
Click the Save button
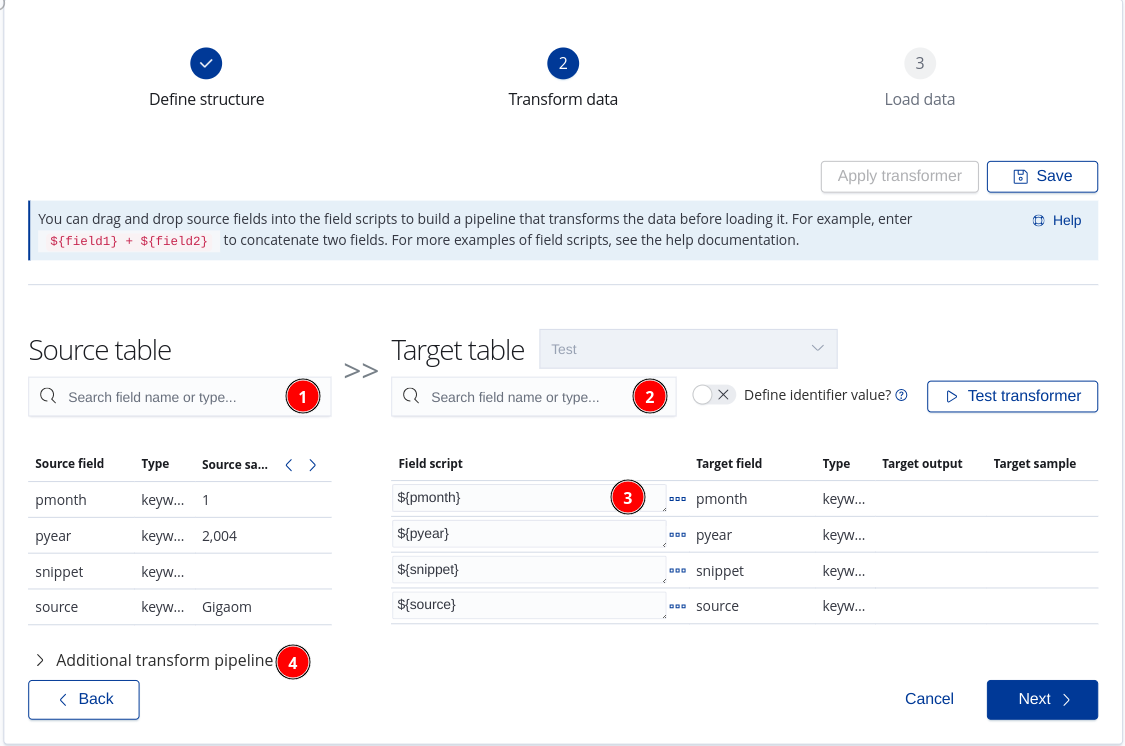1042,176
